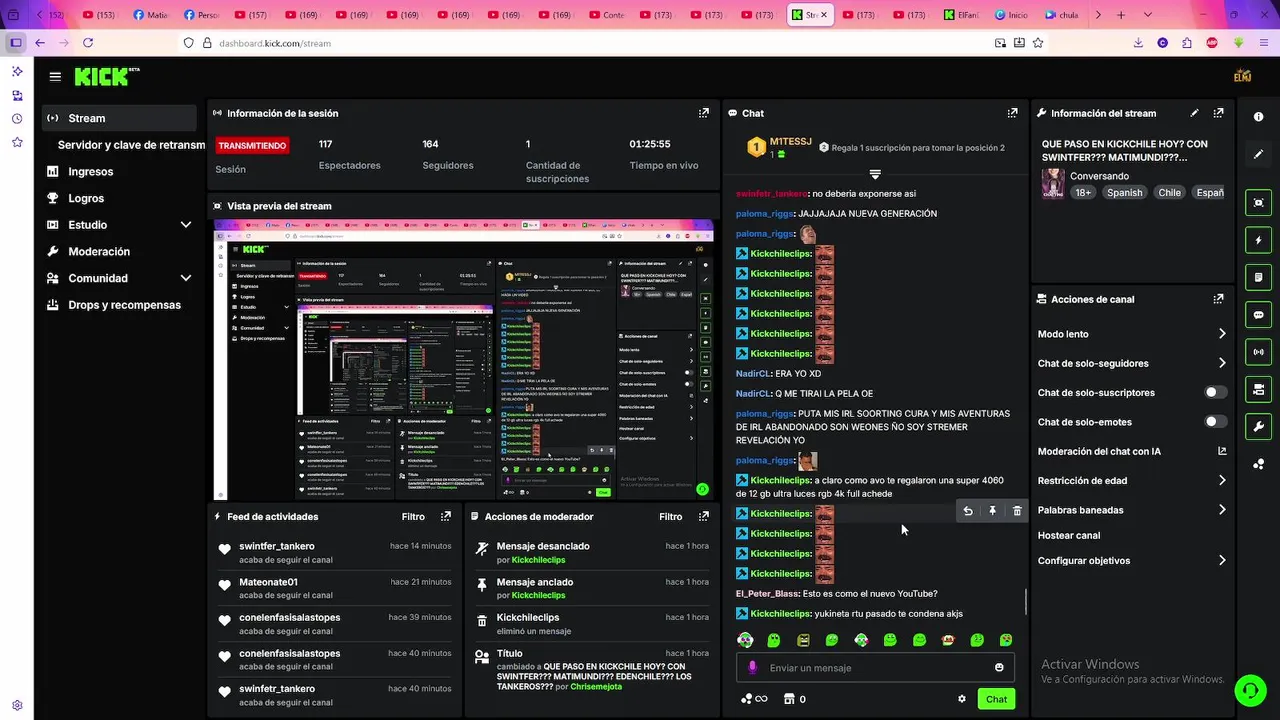Click the pencil icon in the right rail
Viewport: 1280px width, 720px height.
(x=1259, y=154)
